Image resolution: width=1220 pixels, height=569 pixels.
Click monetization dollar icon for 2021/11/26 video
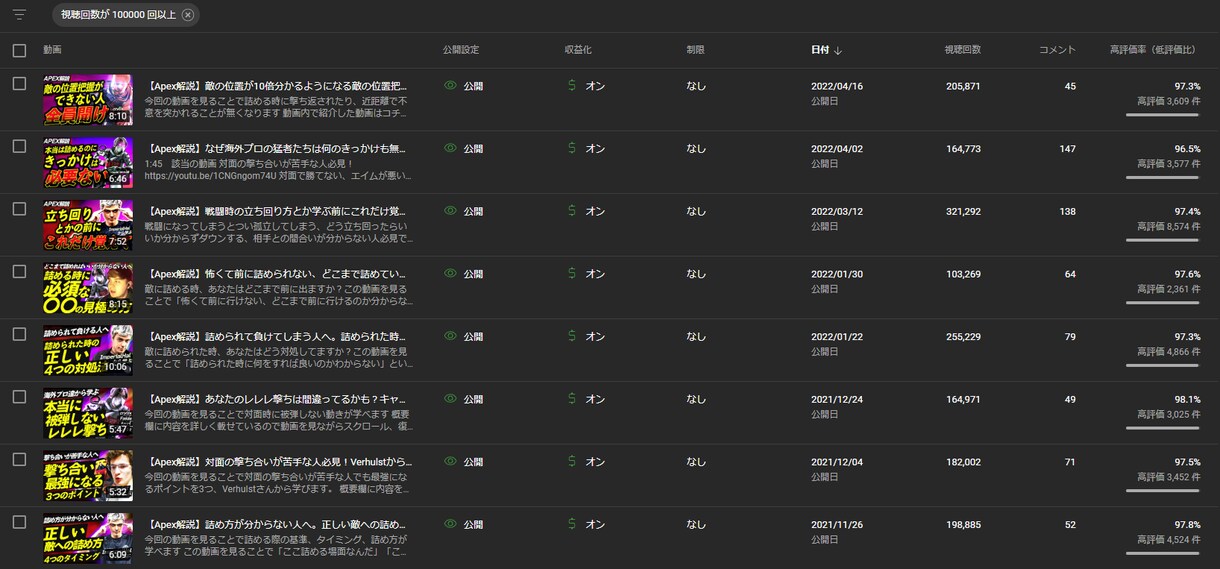(x=571, y=524)
